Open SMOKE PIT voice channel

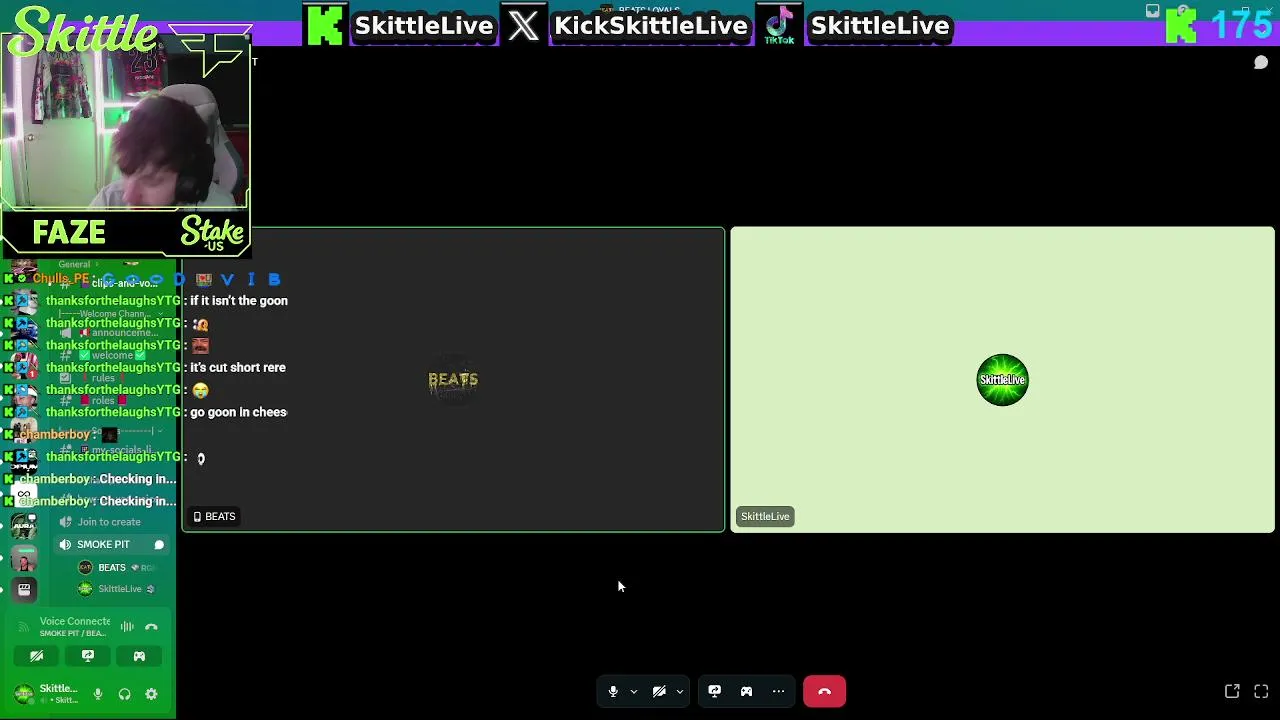point(103,545)
